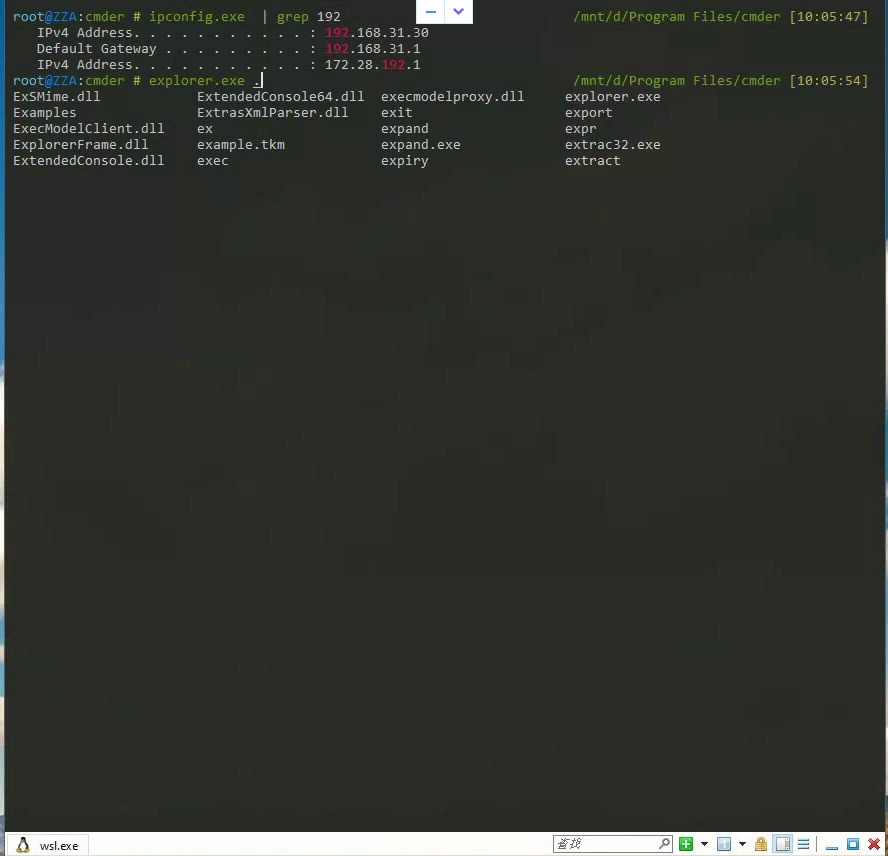
Task: Toggle the lock console padlock icon
Action: 761,844
